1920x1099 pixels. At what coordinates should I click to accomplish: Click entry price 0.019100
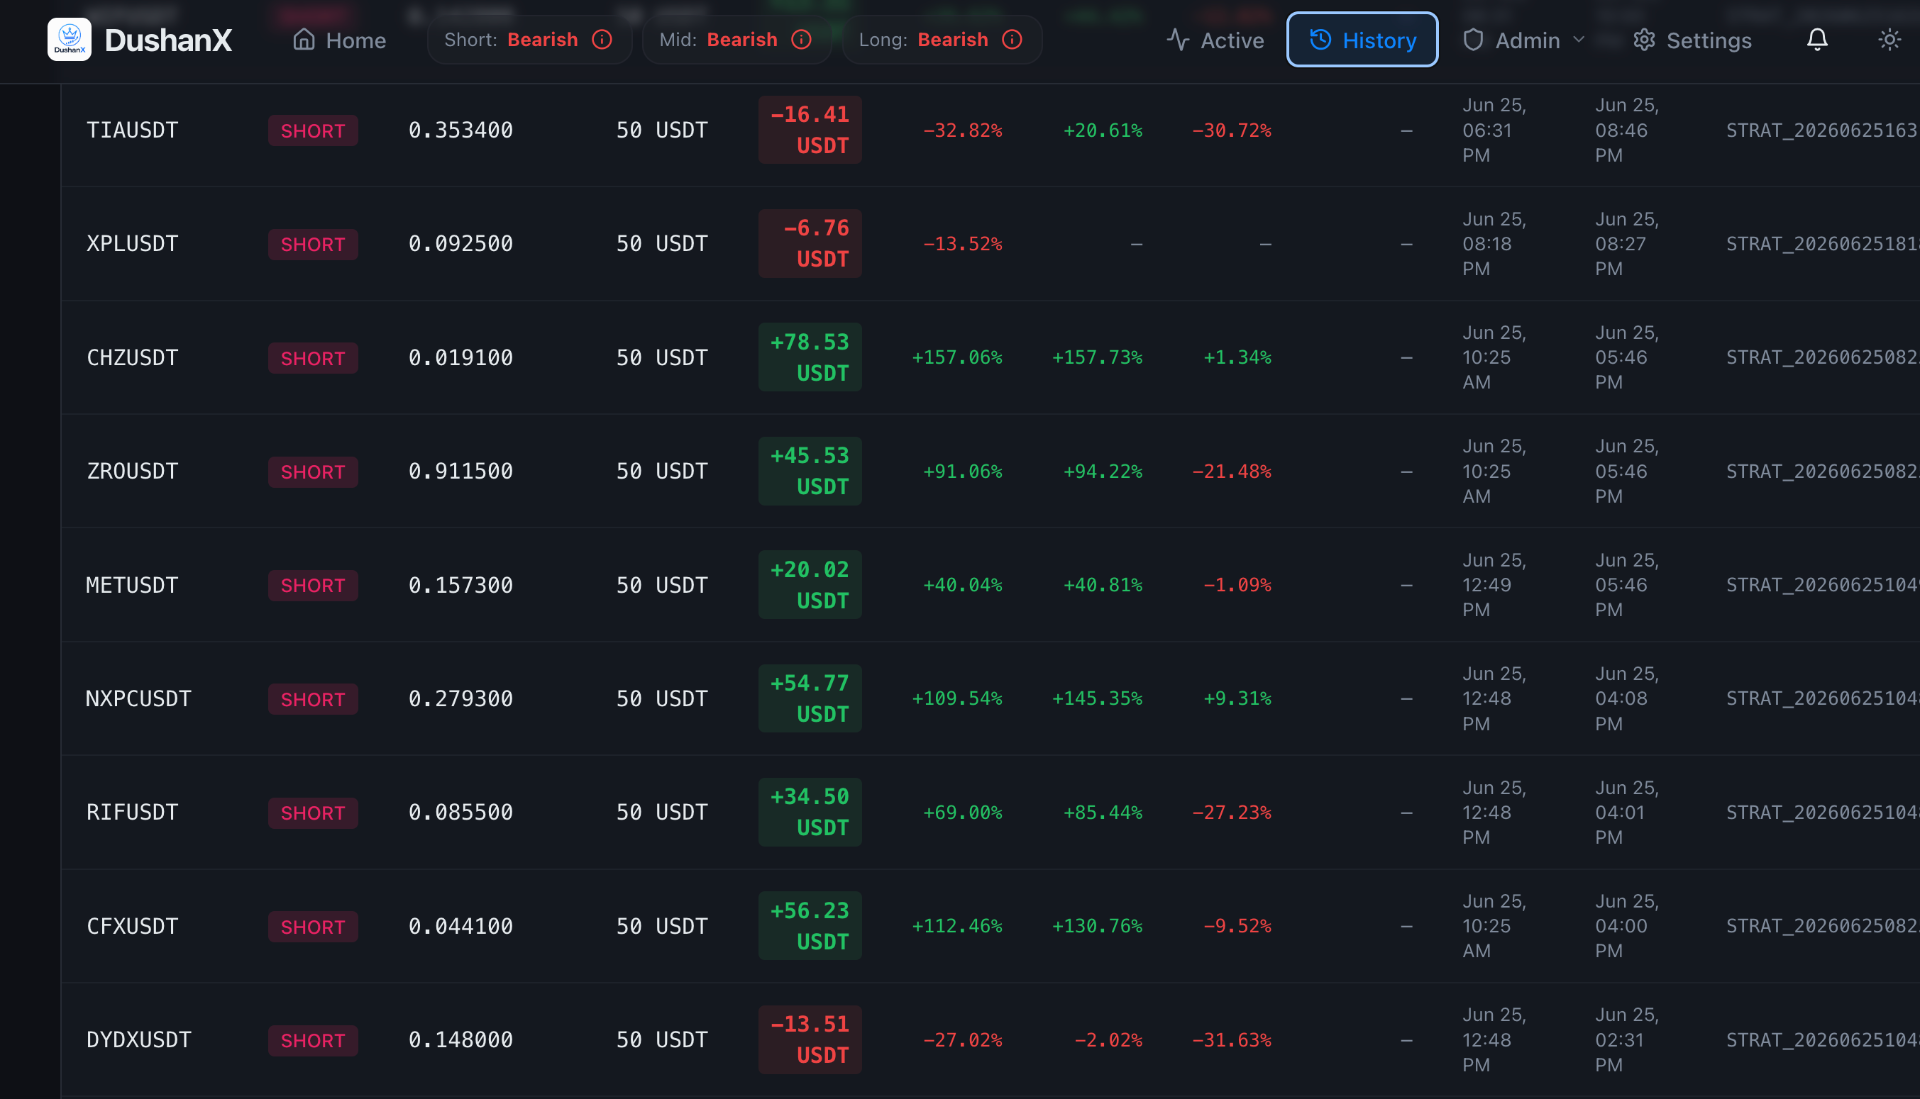[x=461, y=358]
